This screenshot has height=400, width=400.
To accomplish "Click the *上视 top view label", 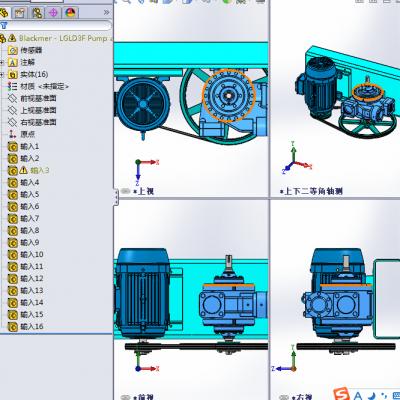I will click(143, 191).
